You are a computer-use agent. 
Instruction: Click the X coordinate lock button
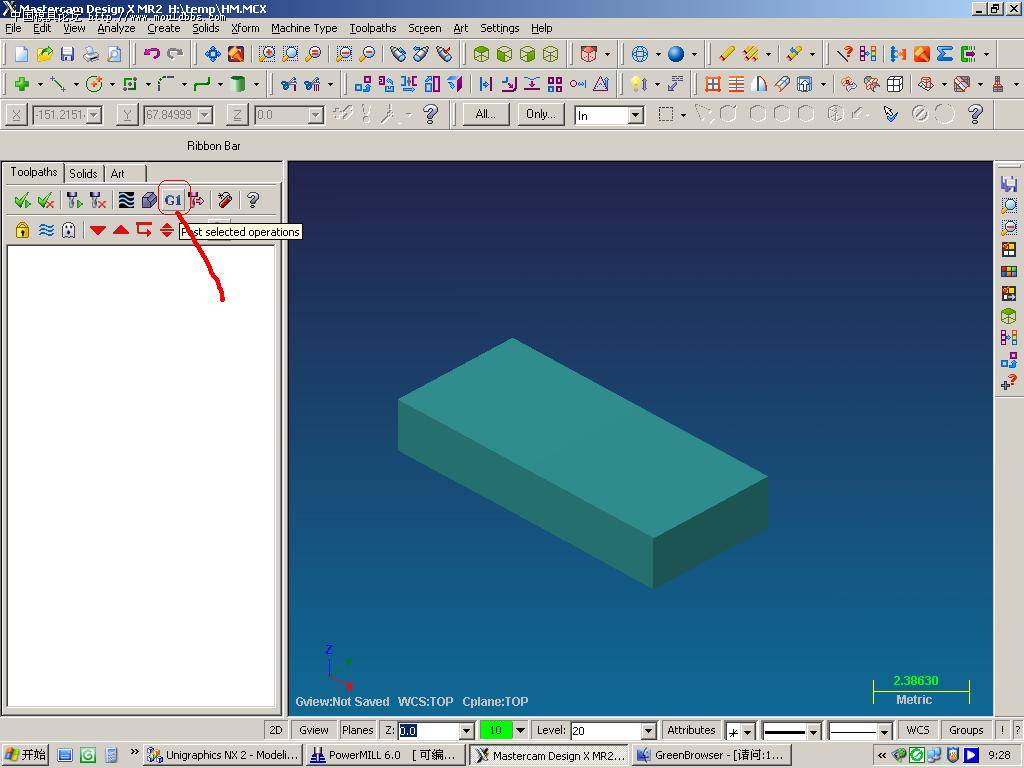tap(16, 115)
